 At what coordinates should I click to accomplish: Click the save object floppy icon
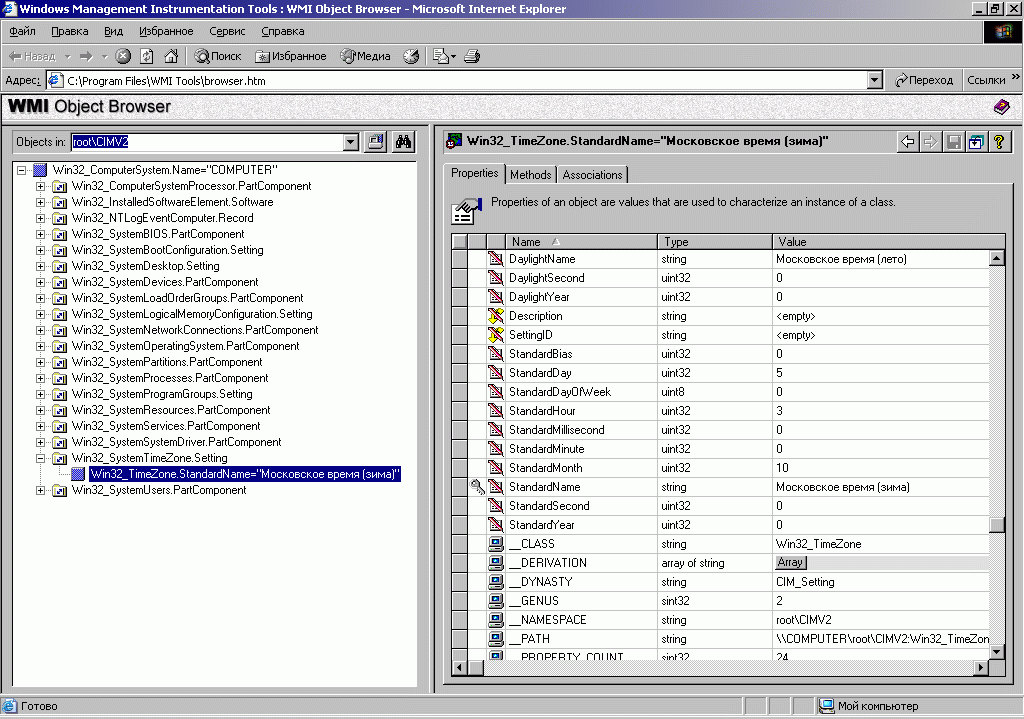point(953,142)
